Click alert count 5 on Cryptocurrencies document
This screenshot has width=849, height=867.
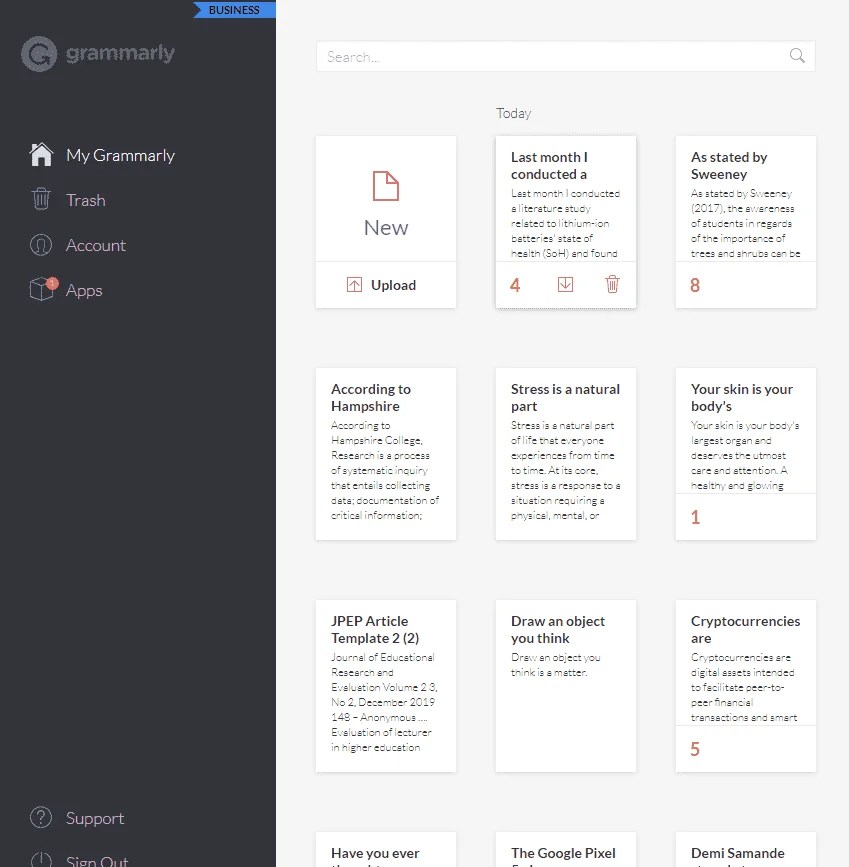[695, 749]
